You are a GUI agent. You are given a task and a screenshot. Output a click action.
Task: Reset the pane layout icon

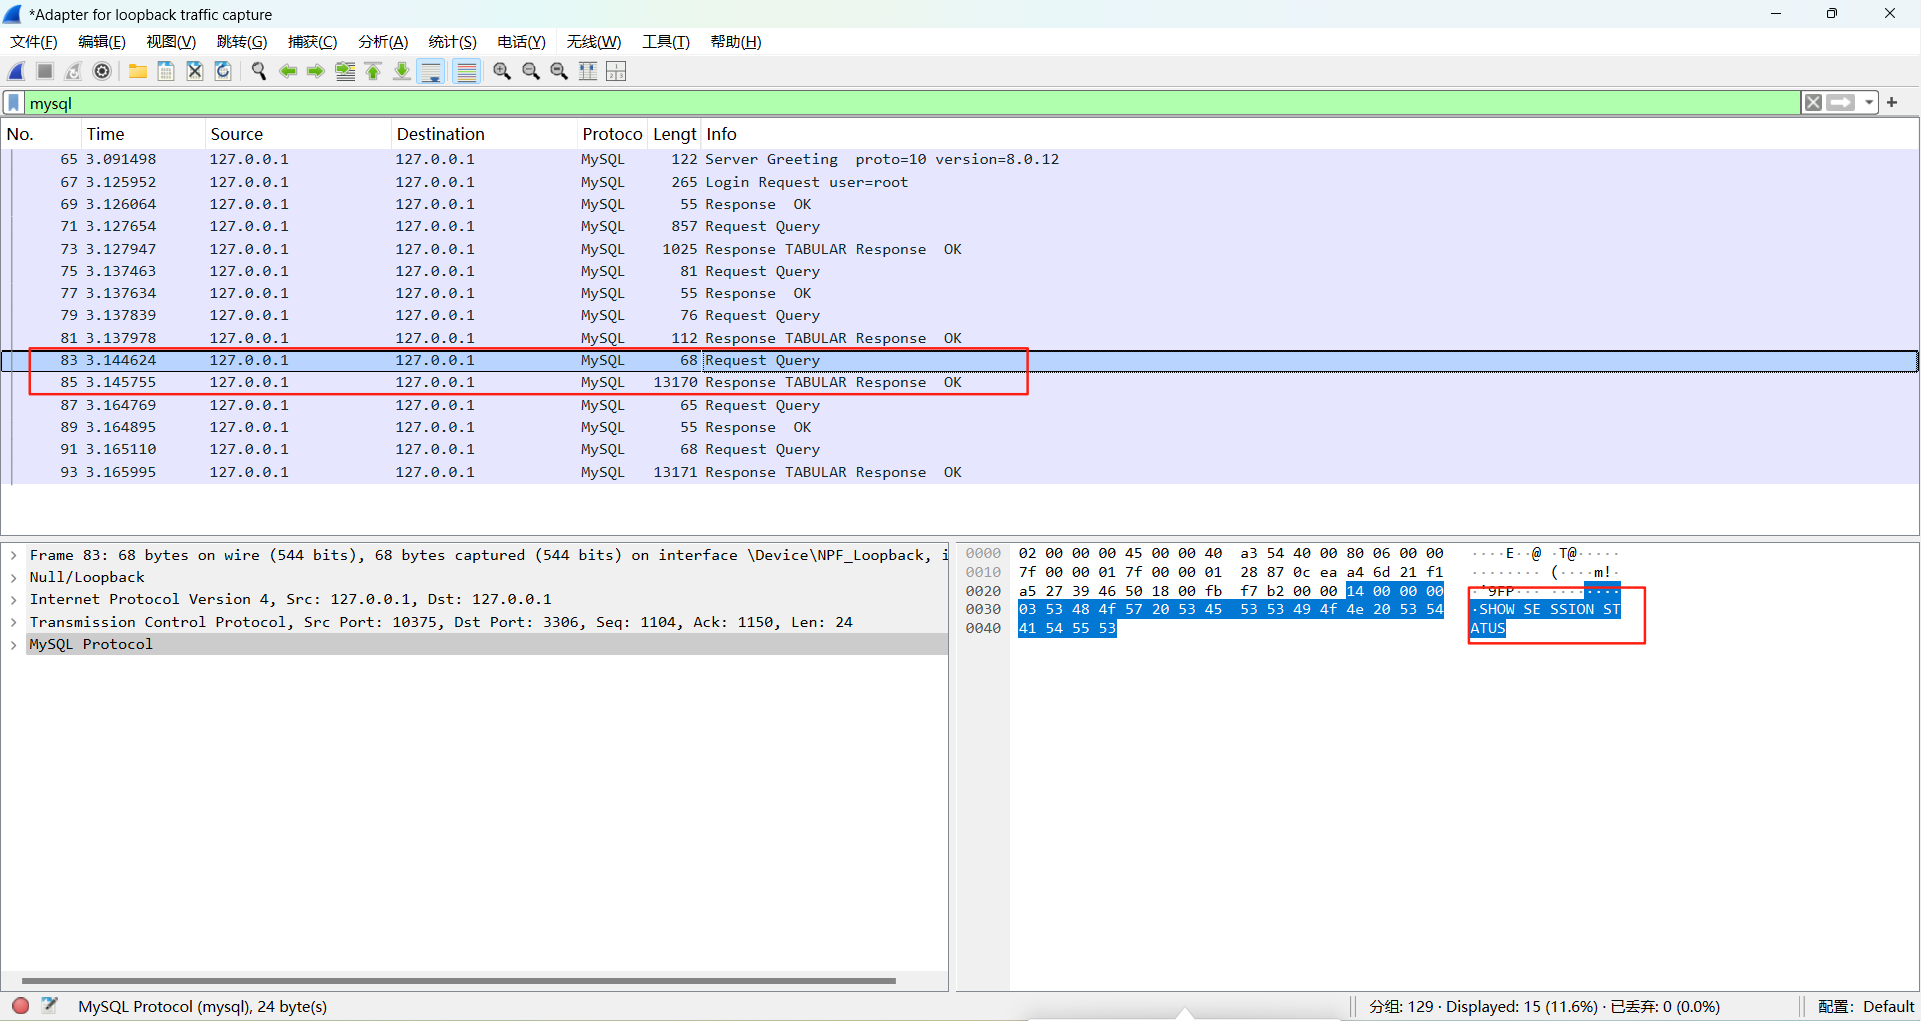coord(616,71)
